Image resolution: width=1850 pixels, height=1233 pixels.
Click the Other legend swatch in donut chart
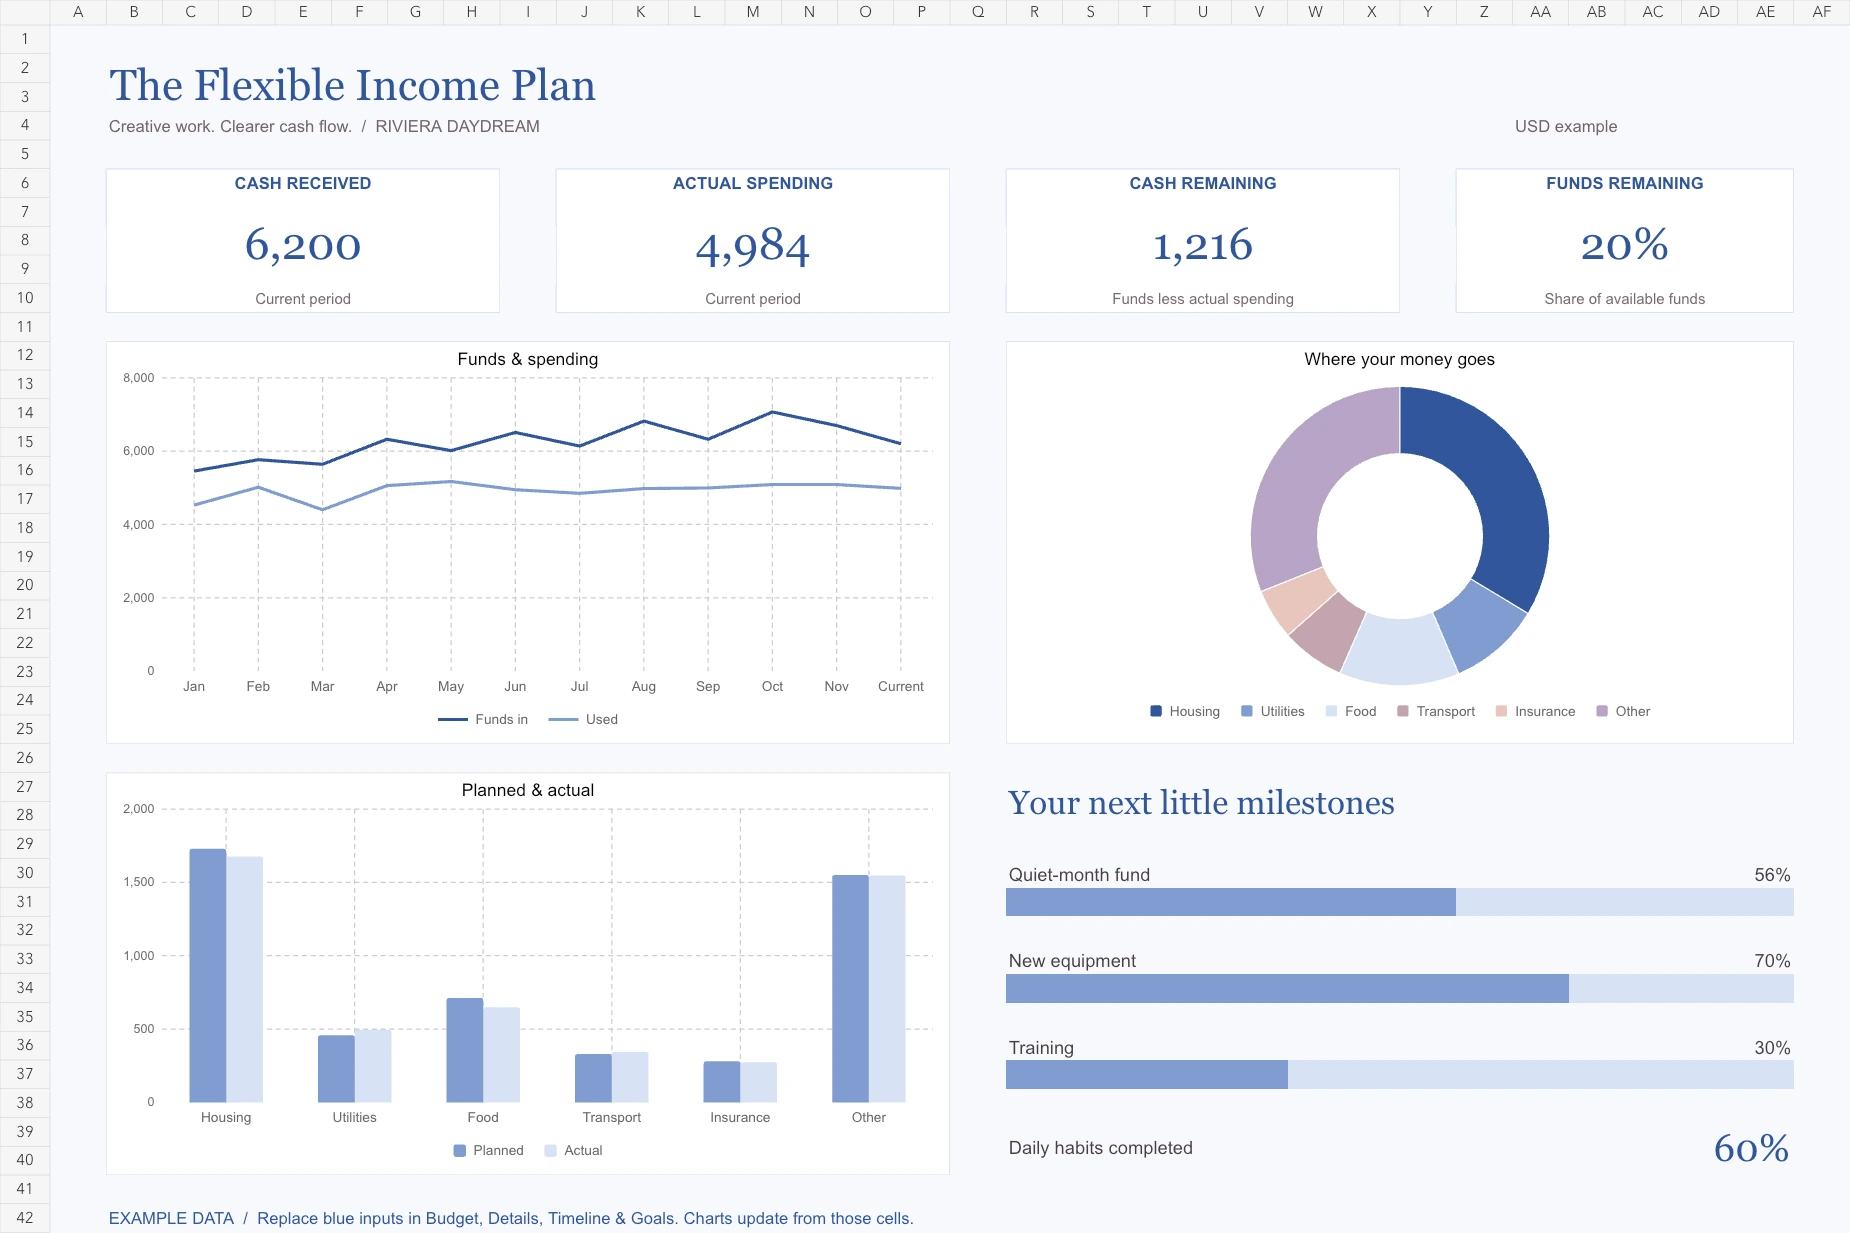click(x=1602, y=711)
